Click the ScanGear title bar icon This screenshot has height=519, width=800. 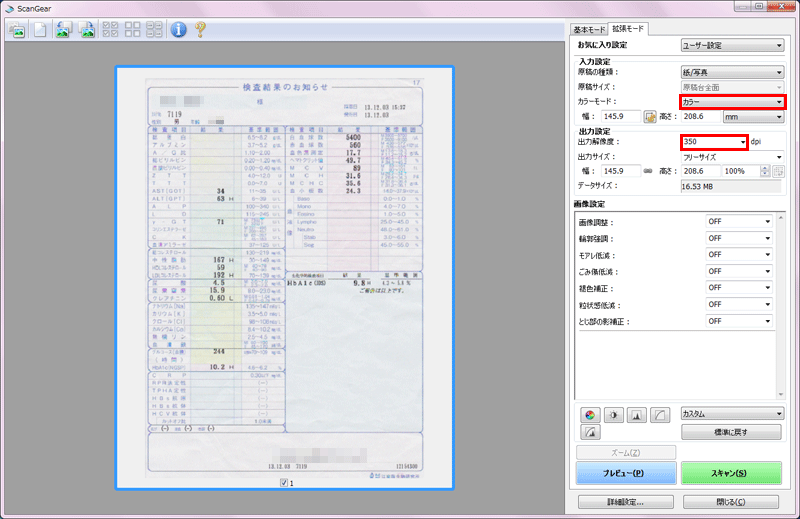pos(9,9)
